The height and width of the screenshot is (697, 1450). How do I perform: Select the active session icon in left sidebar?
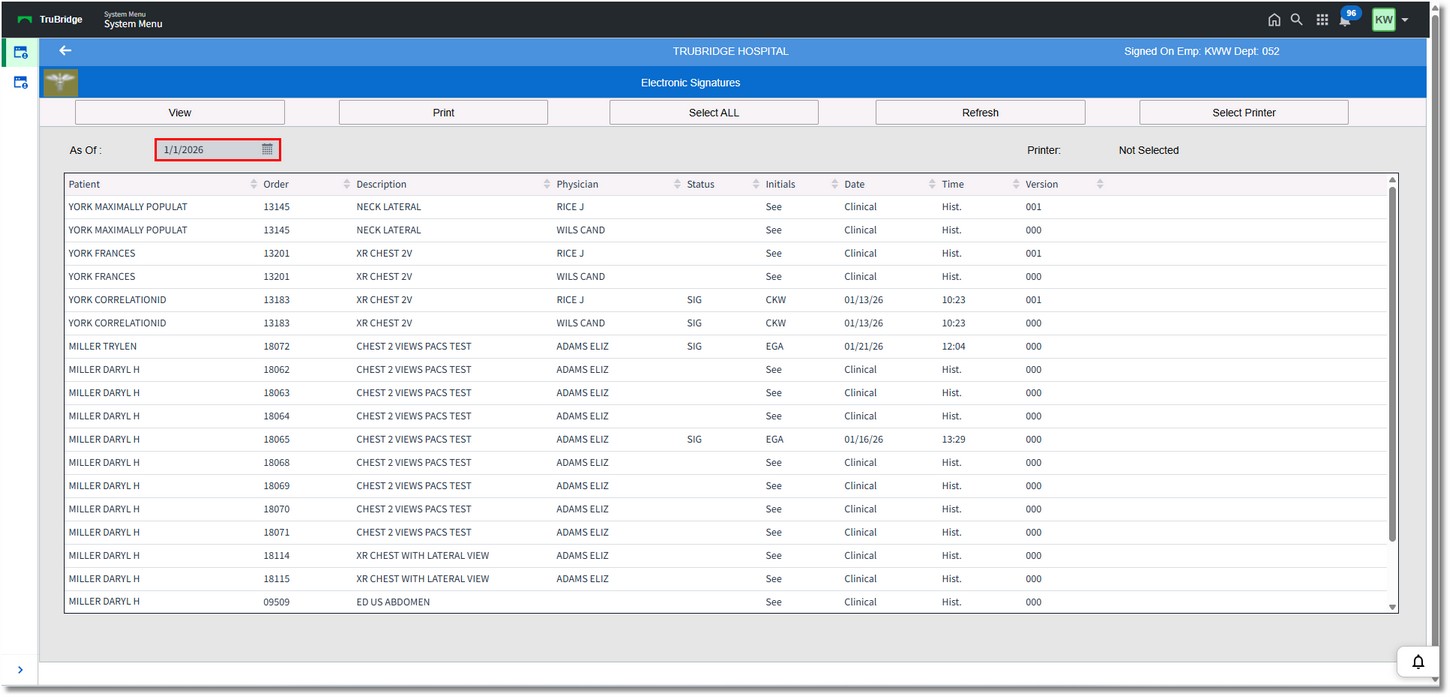click(x=20, y=52)
